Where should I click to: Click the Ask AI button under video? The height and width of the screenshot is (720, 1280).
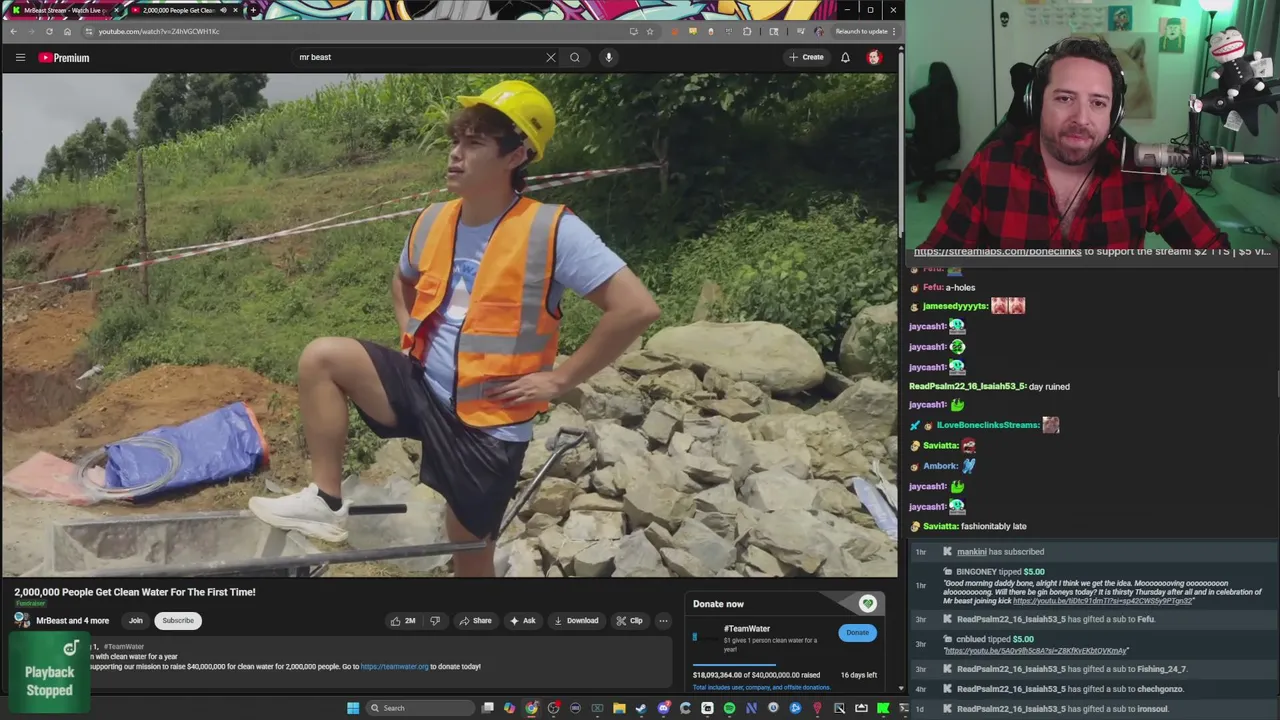coord(523,620)
